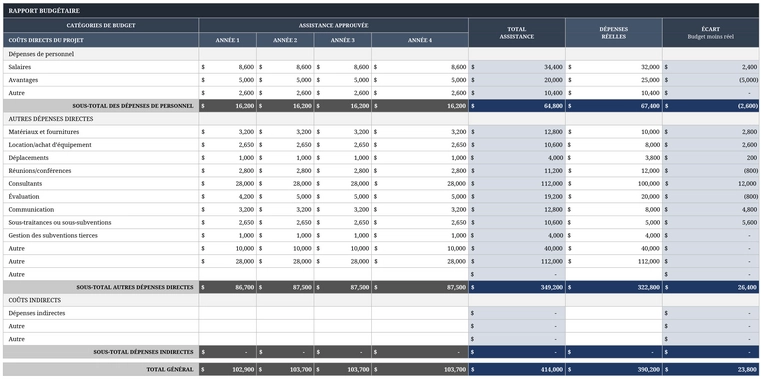Click the ANNÉE 4 column header
Screen dimensions: 761x379
pyautogui.click(x=420, y=40)
